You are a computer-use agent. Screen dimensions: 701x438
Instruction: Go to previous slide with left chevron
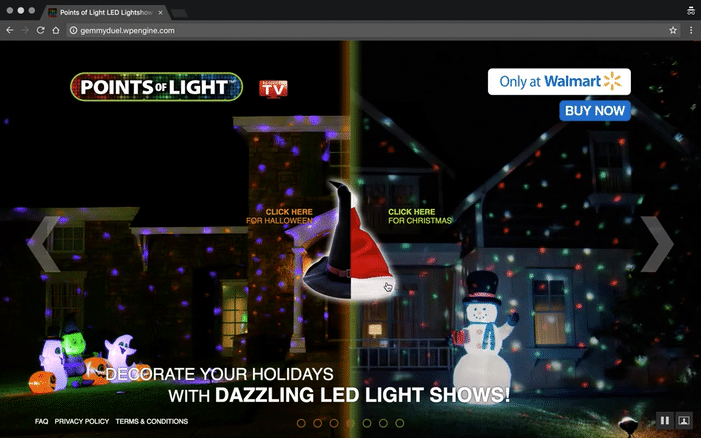43,244
